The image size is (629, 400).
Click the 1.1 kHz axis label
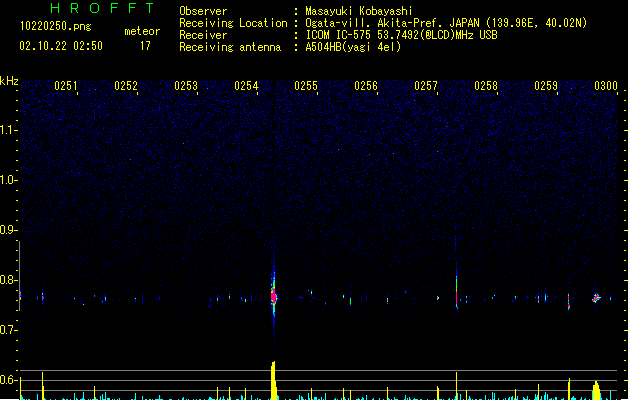tap(8, 130)
